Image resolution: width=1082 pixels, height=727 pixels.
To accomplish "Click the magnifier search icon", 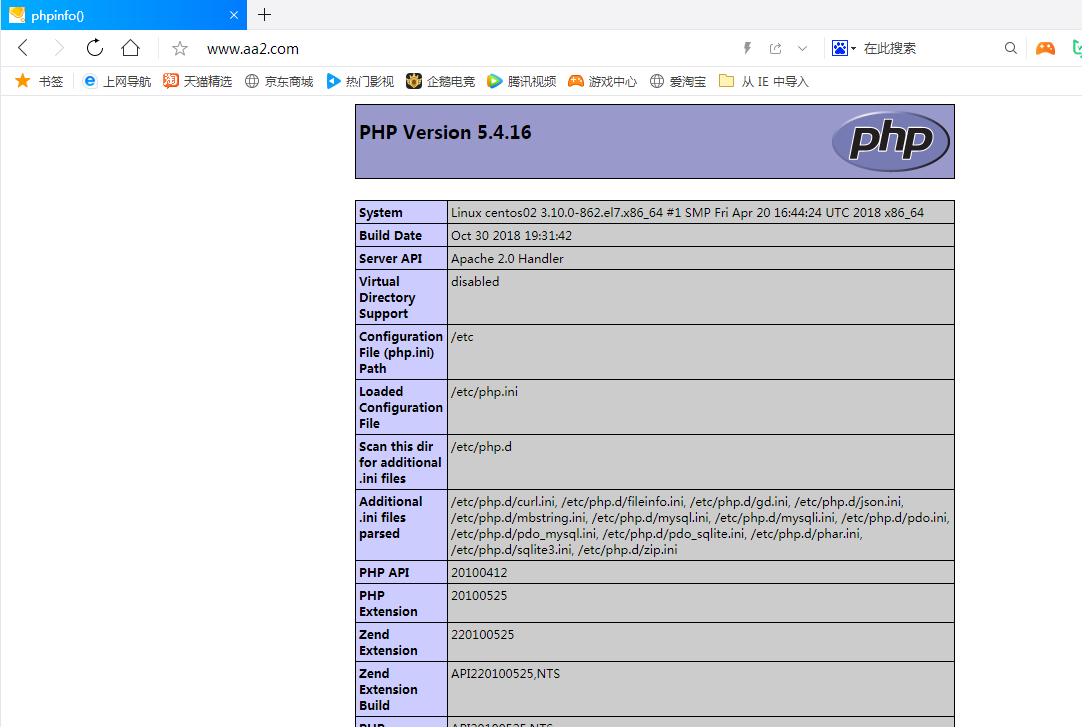I will 1010,48.
